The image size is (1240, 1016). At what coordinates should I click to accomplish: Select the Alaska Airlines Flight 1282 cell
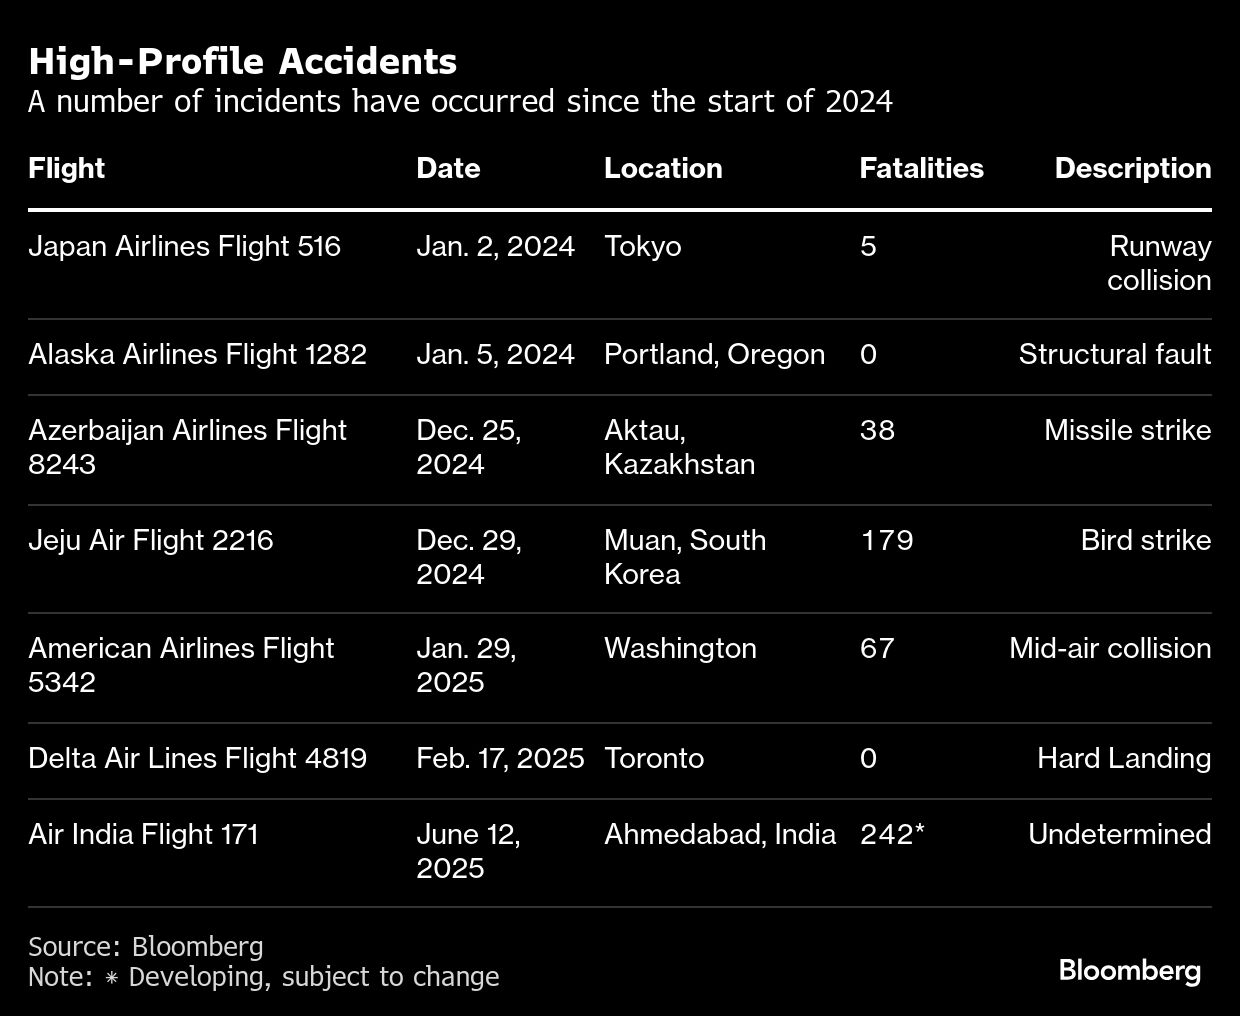coord(197,354)
